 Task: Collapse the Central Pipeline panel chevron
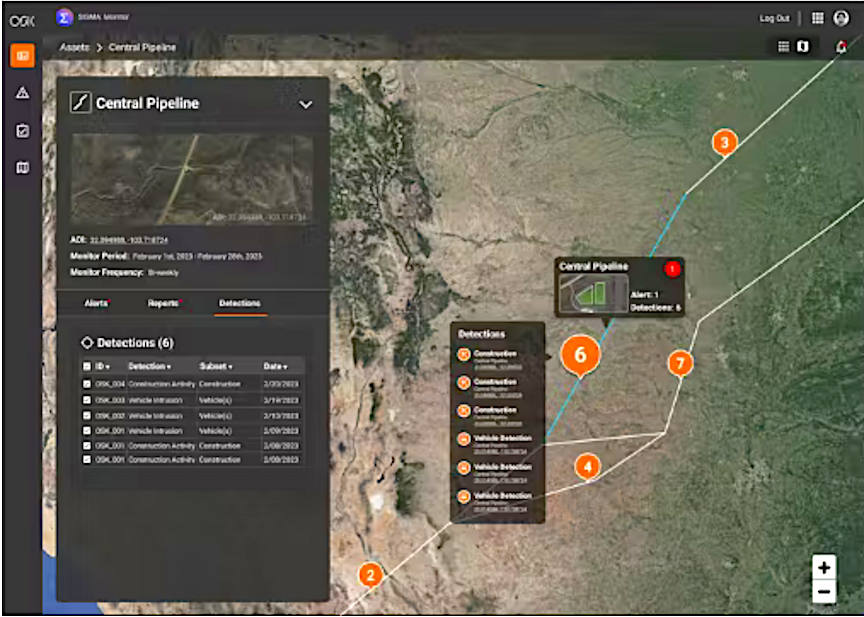[x=306, y=105]
